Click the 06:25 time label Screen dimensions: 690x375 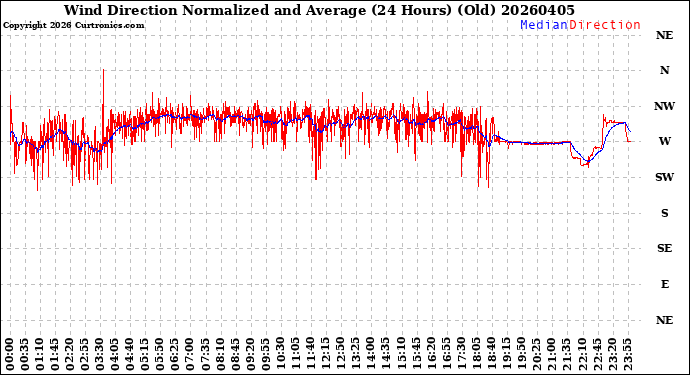click(176, 354)
